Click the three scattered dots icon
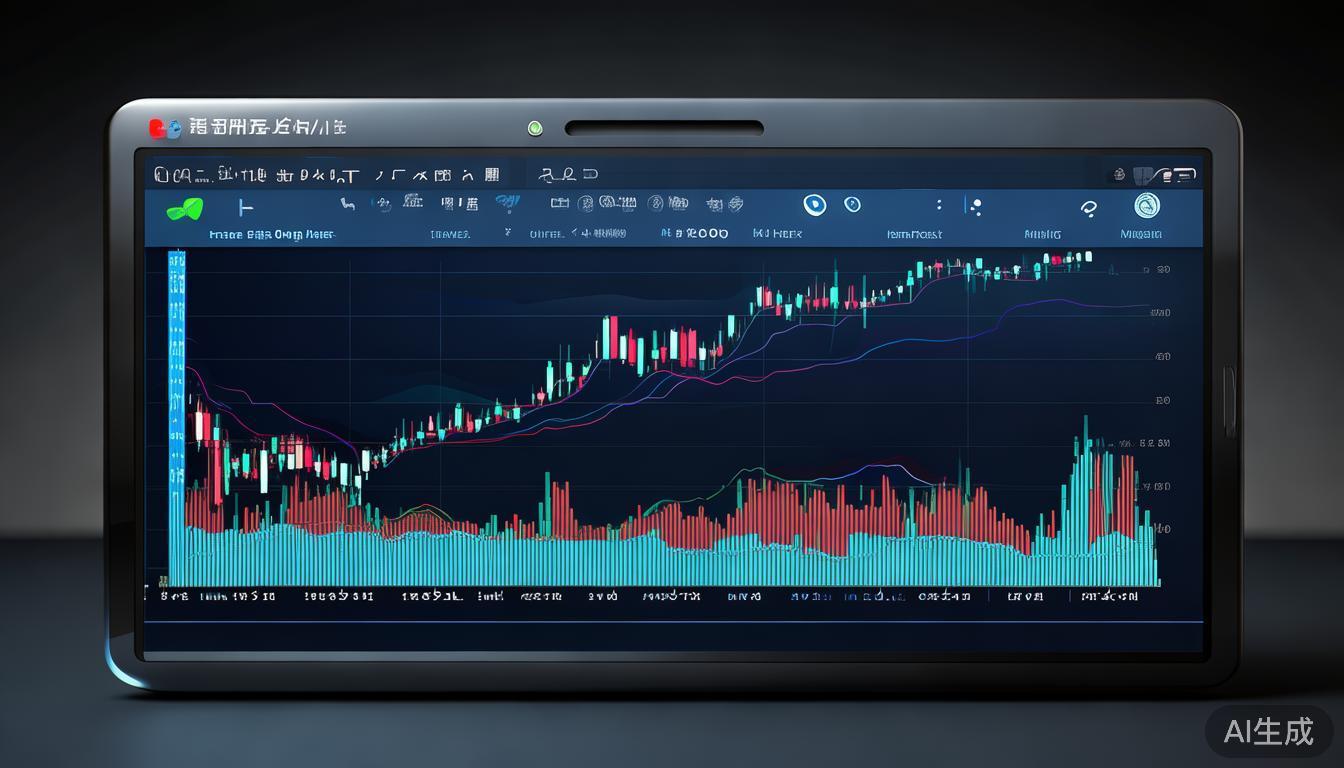 973,207
